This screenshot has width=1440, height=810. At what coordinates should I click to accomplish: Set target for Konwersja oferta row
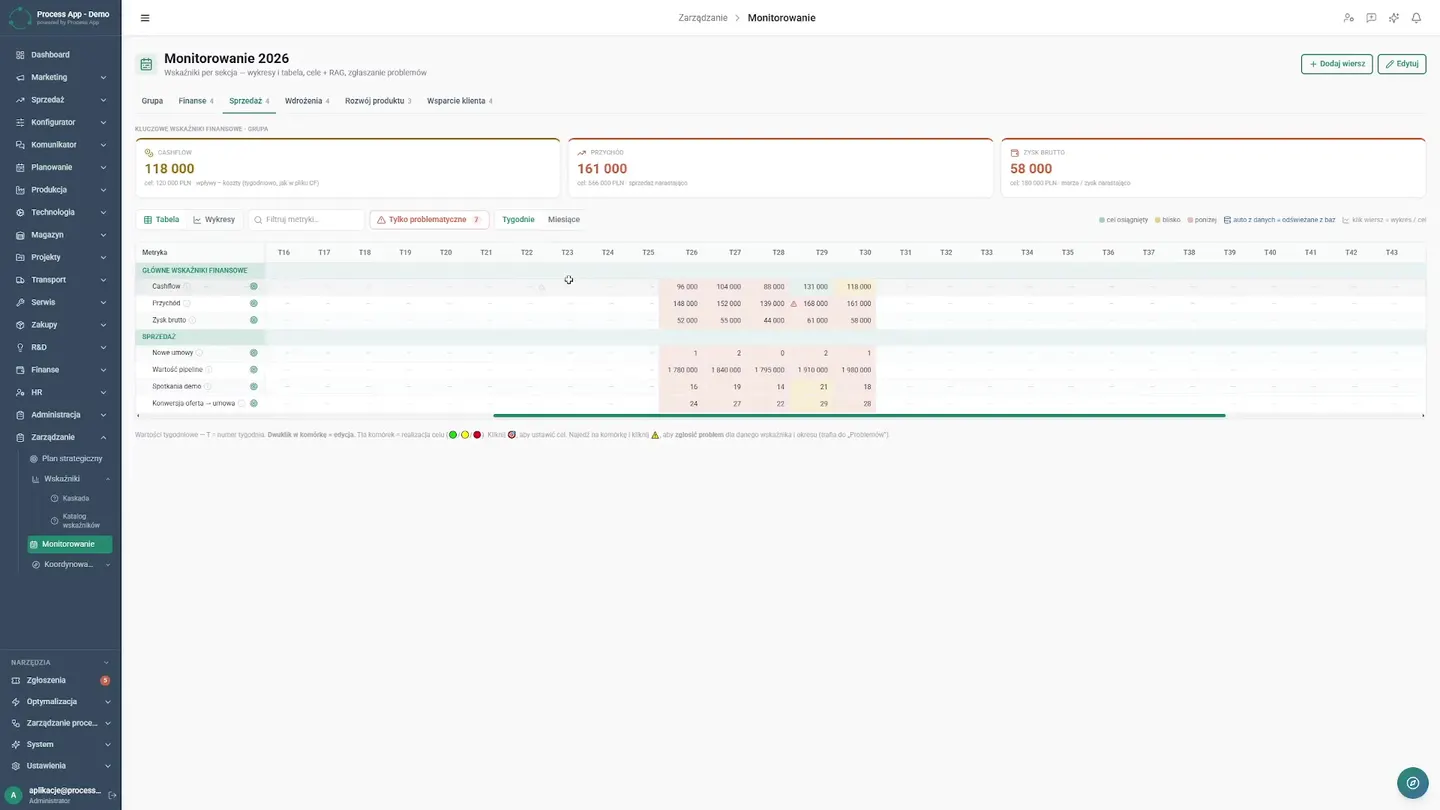(x=254, y=403)
